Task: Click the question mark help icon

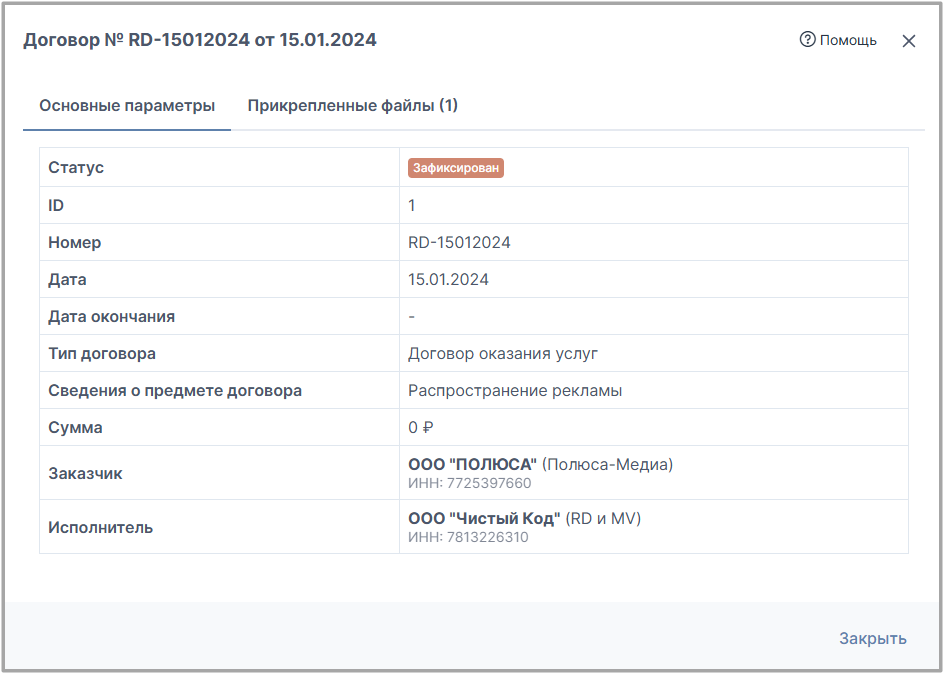Action: [x=807, y=39]
